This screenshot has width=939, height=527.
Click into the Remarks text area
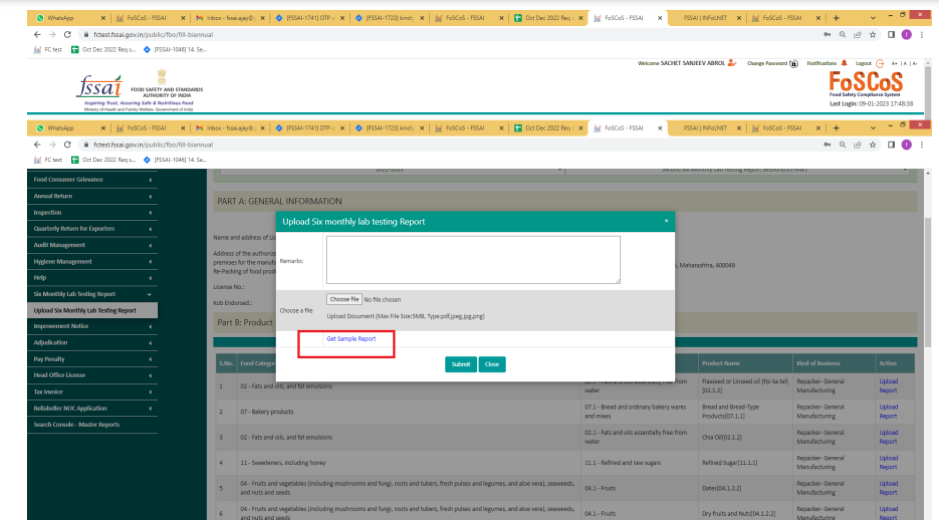pyautogui.click(x=473, y=260)
